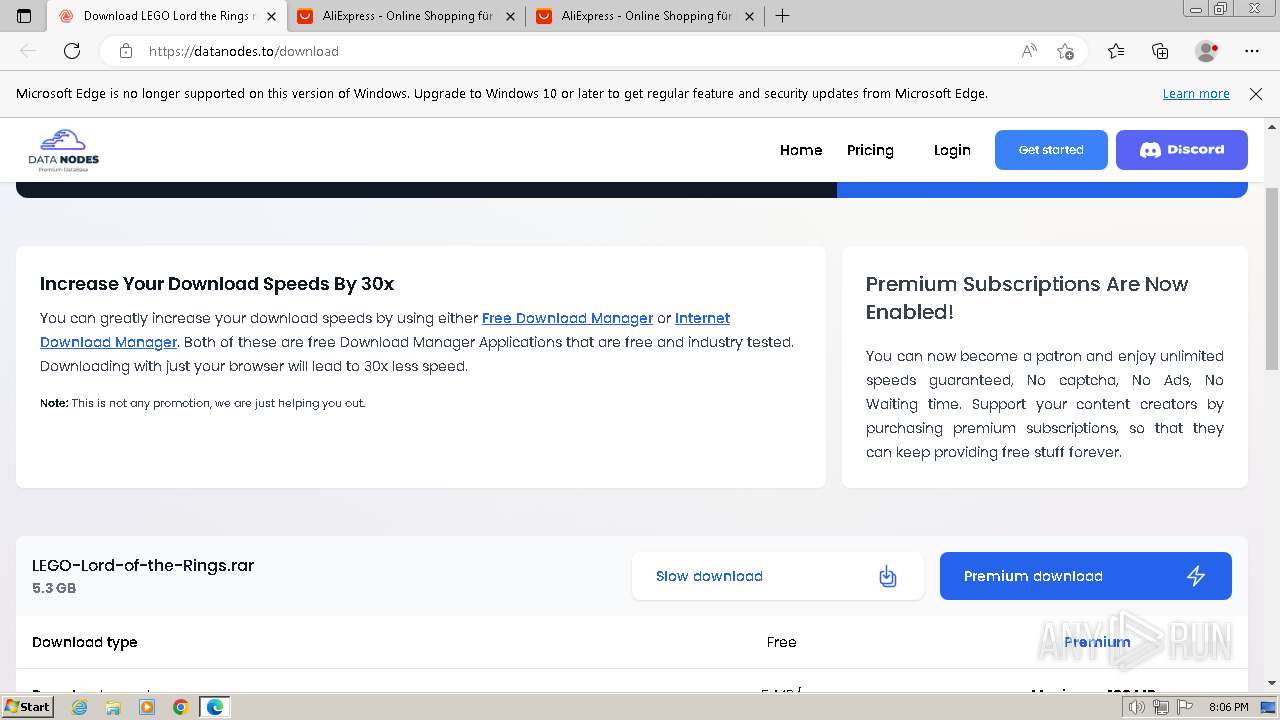Click the Download type row label
1280x720 pixels.
click(85, 642)
